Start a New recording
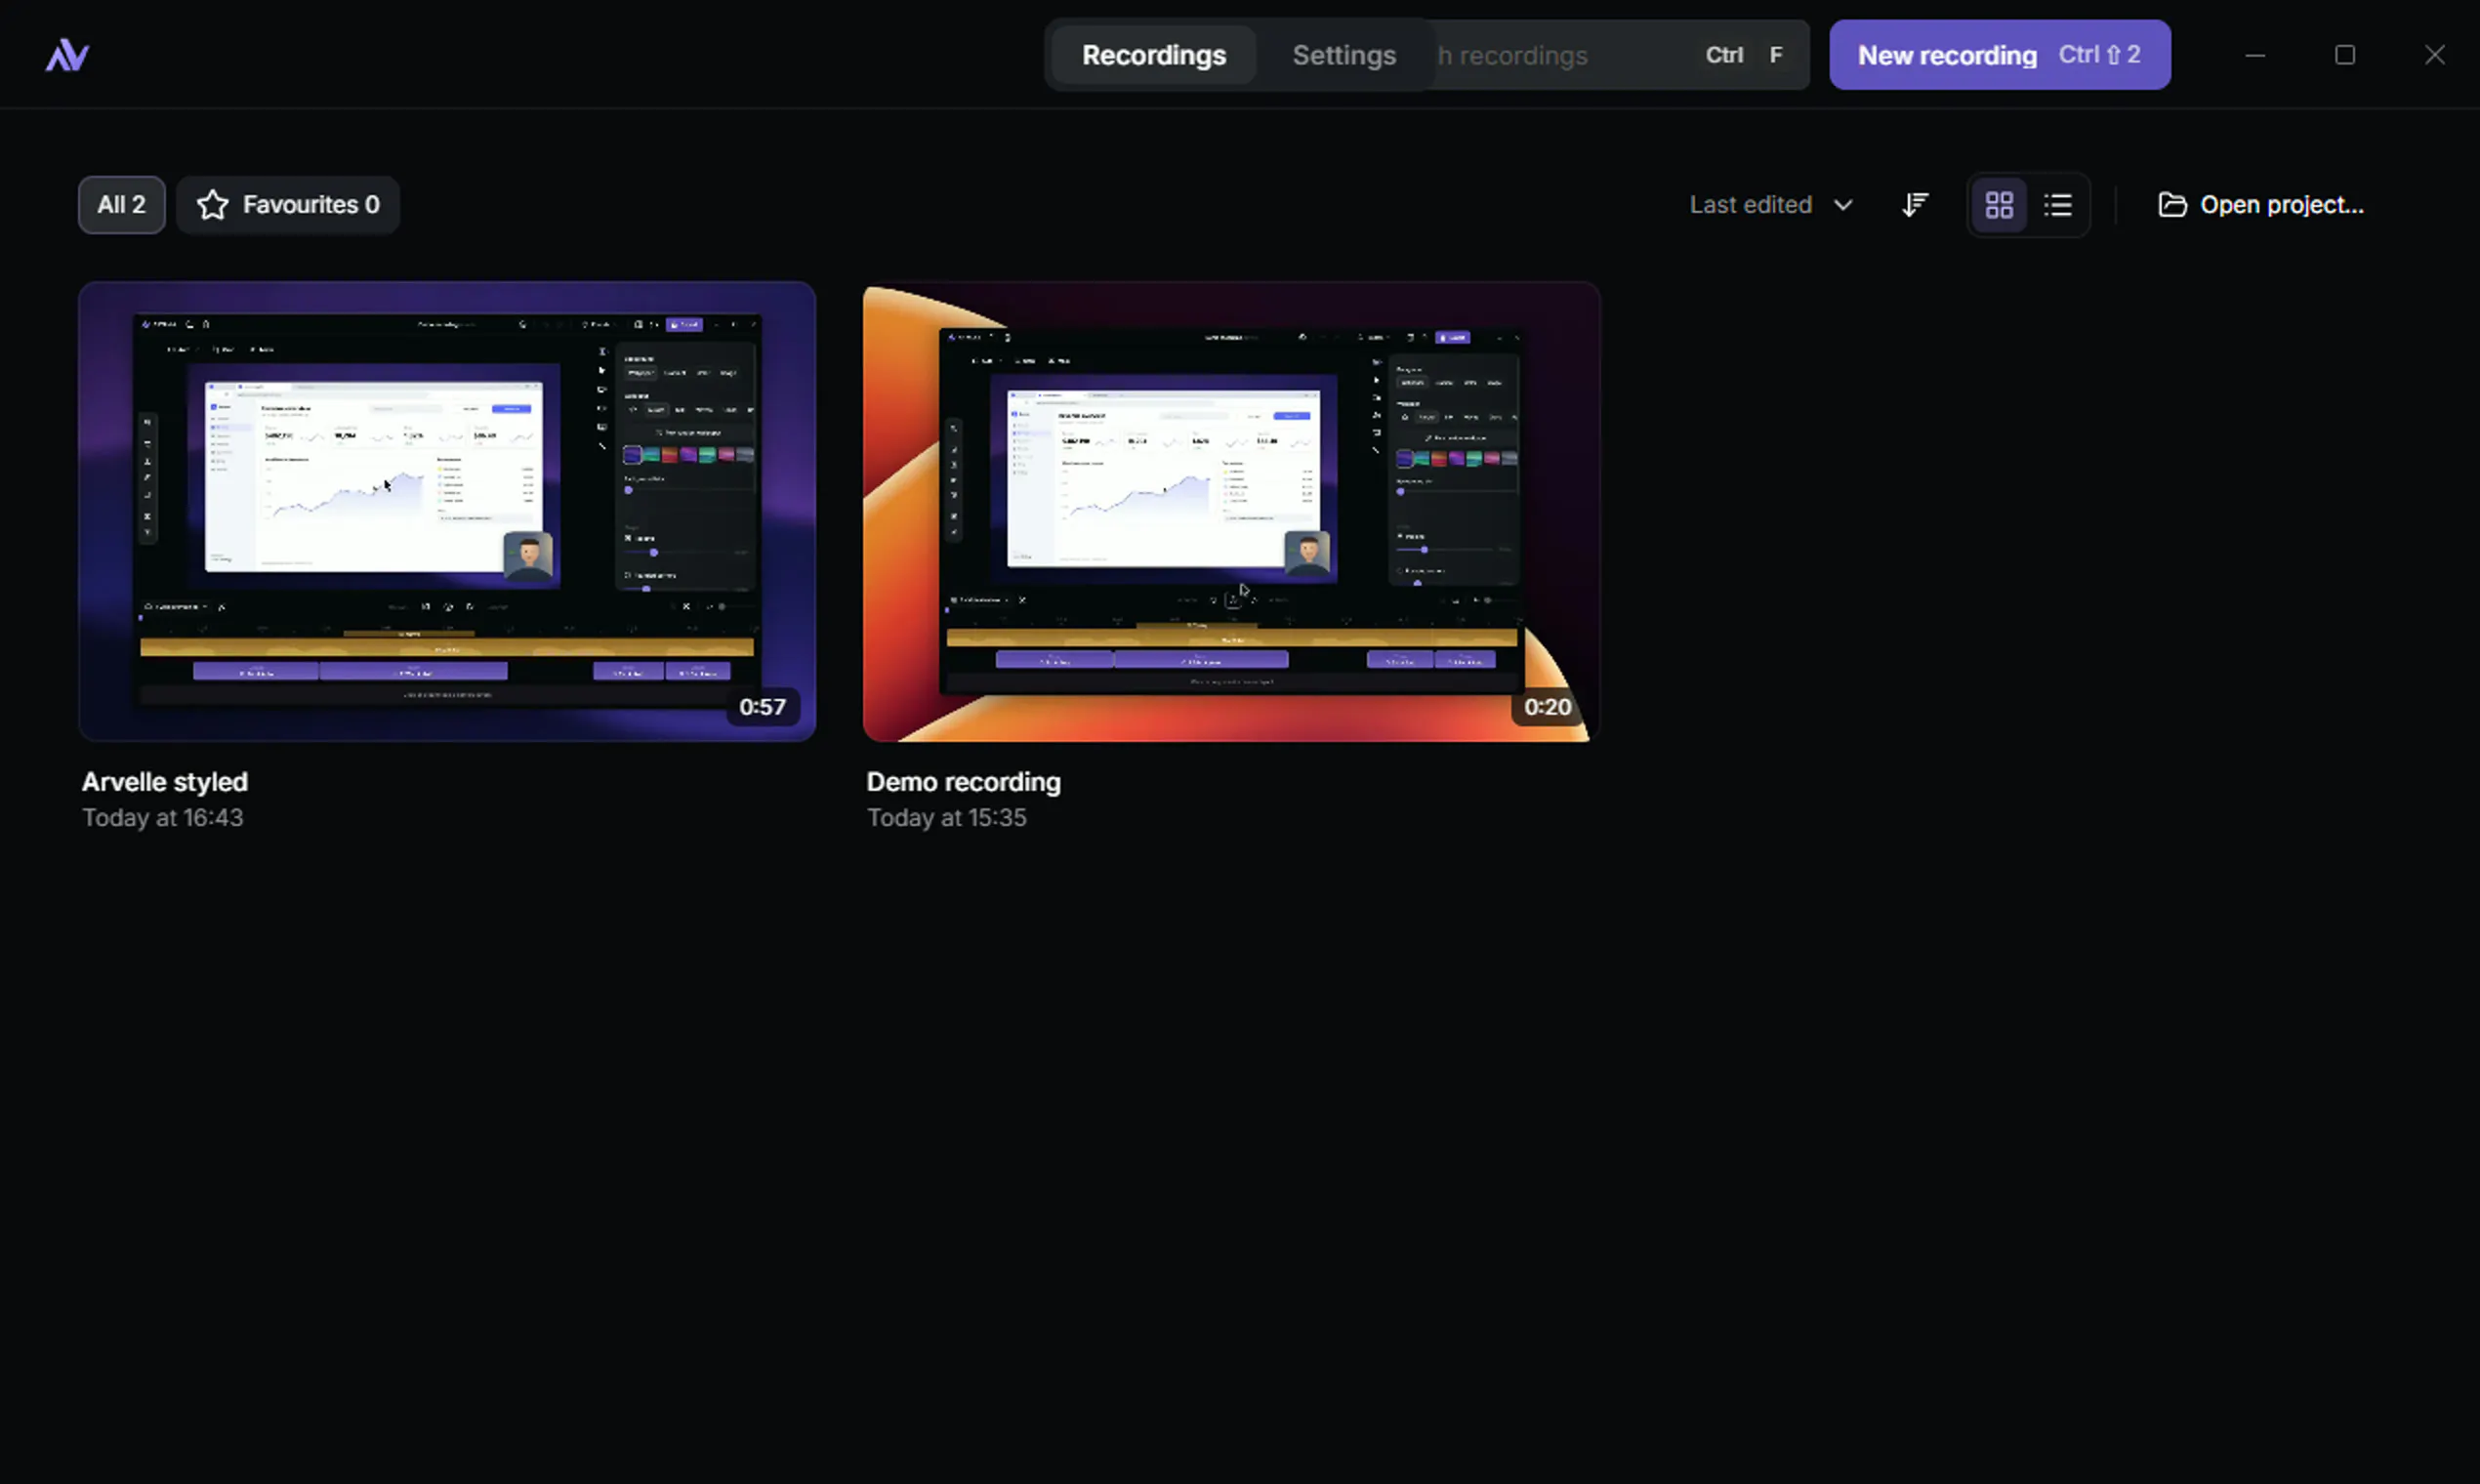 click(2000, 55)
